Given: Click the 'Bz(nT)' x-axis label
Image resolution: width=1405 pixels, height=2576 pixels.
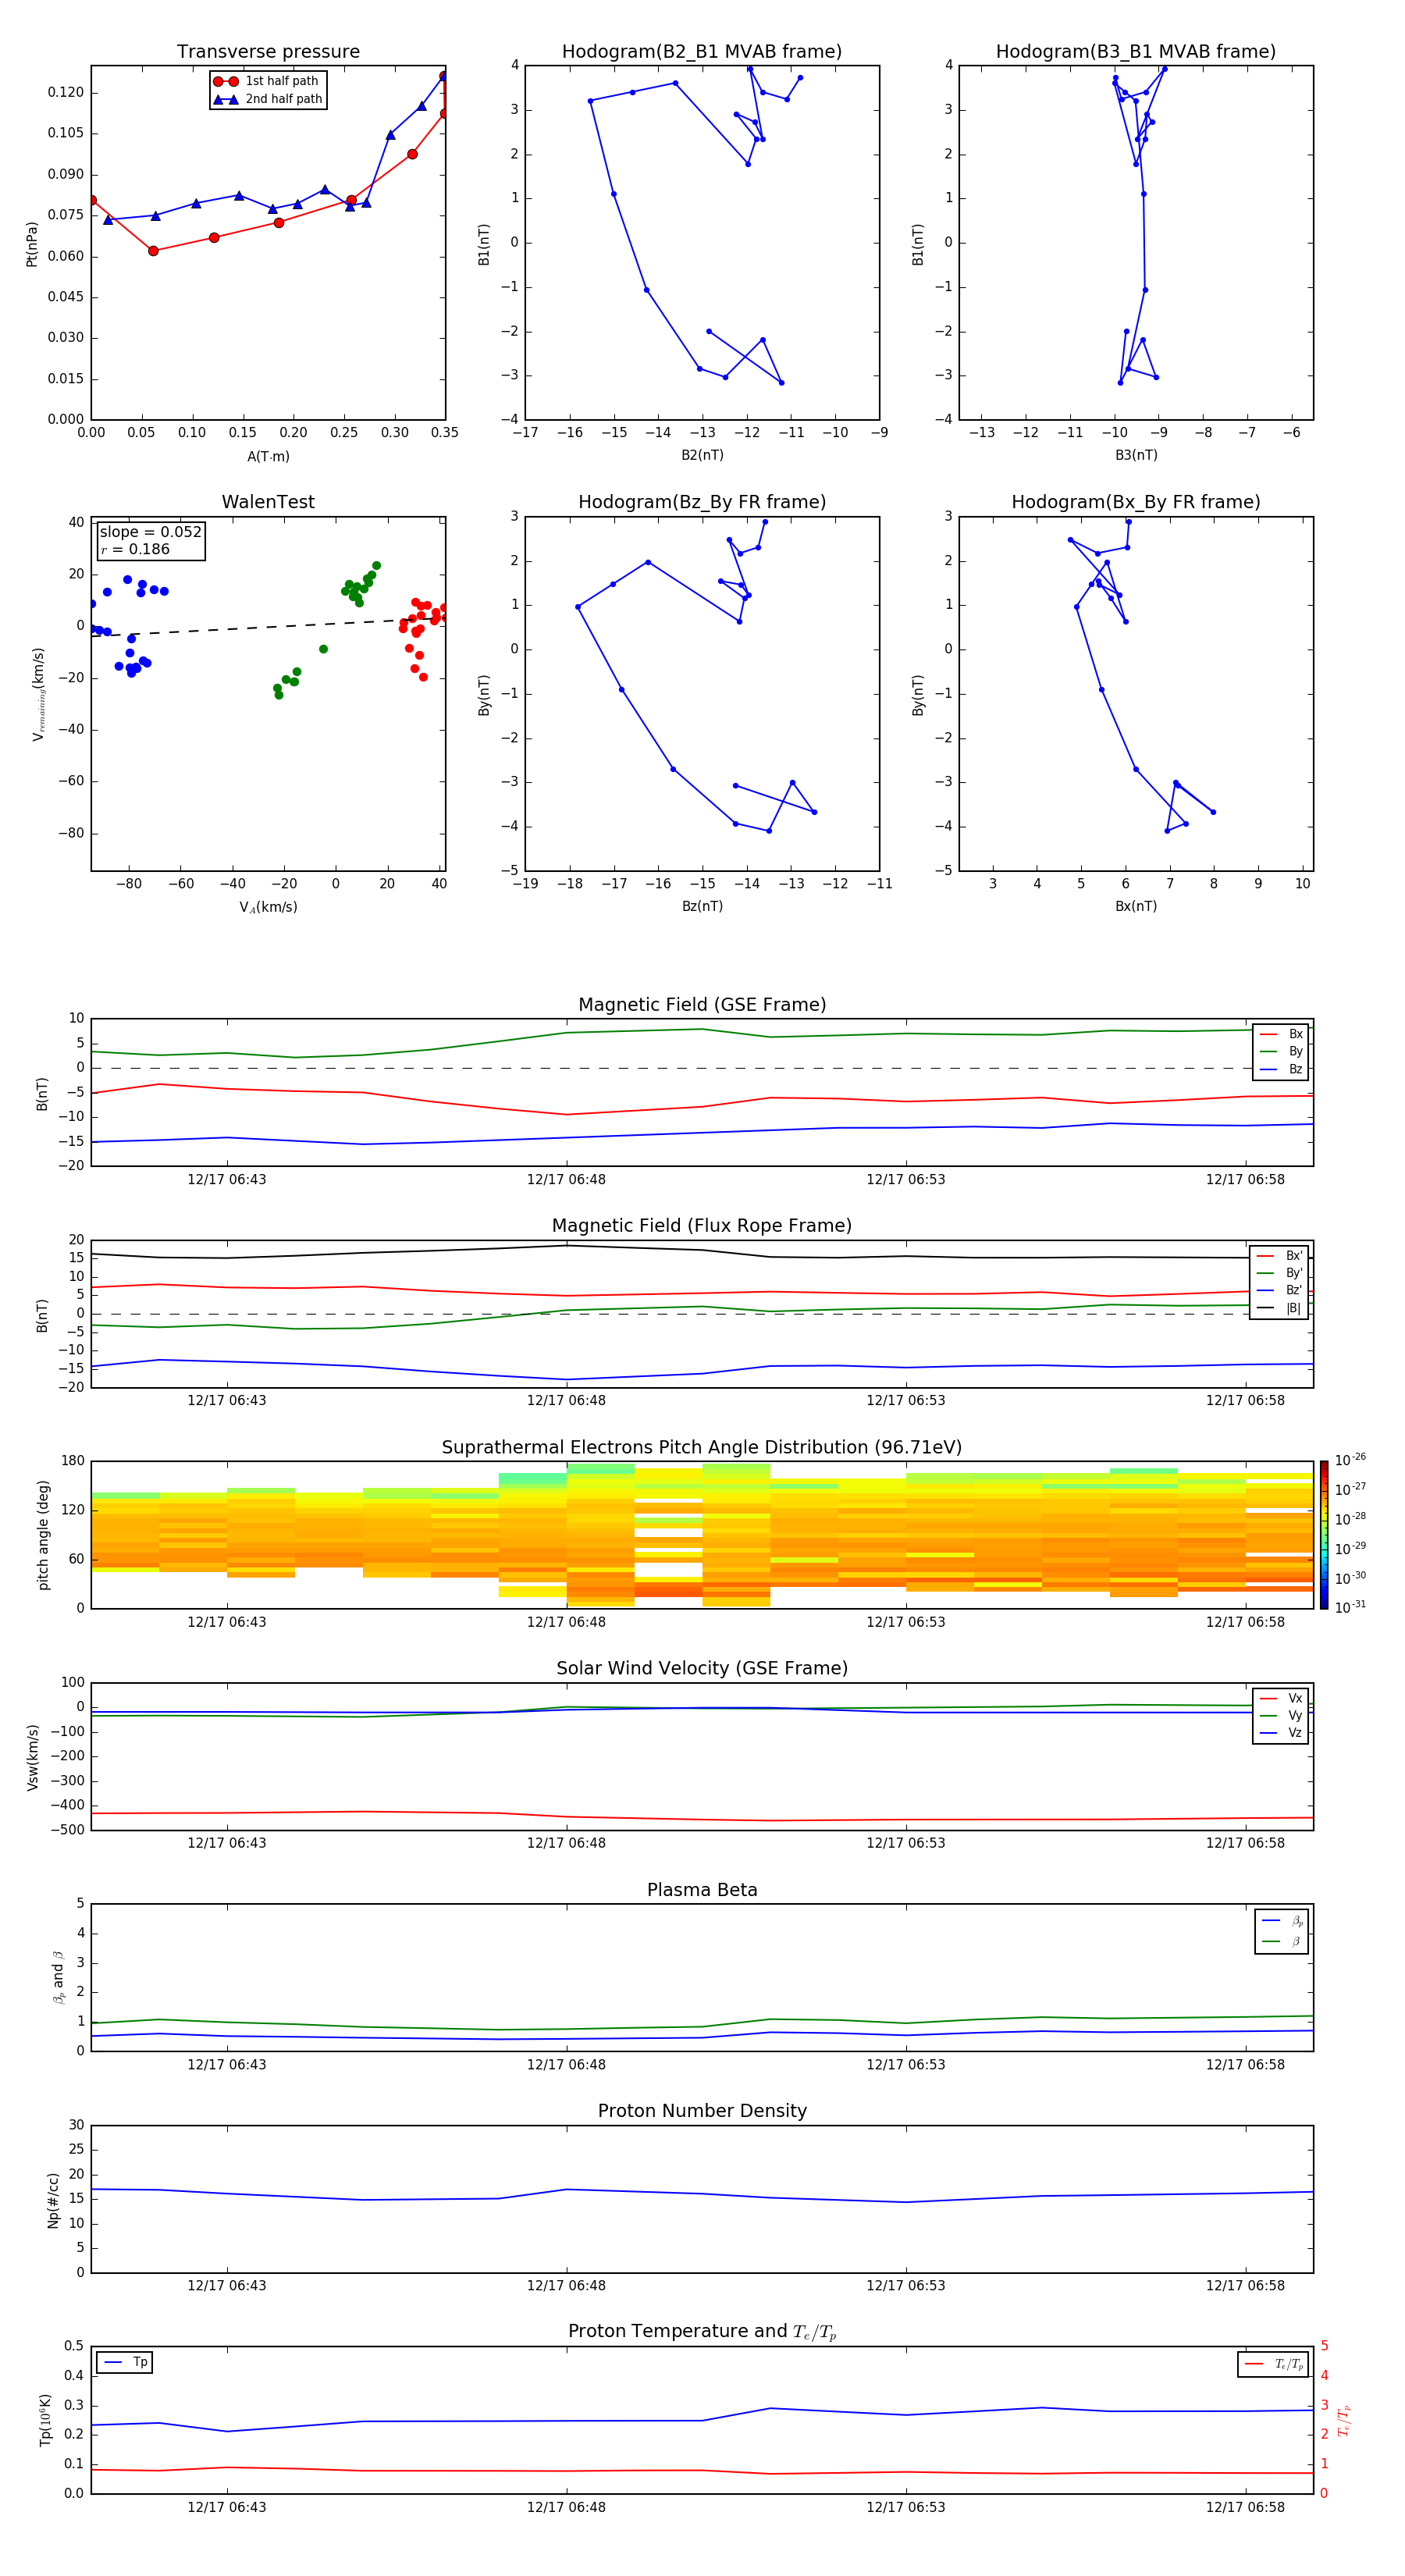Looking at the screenshot, I should (702, 907).
